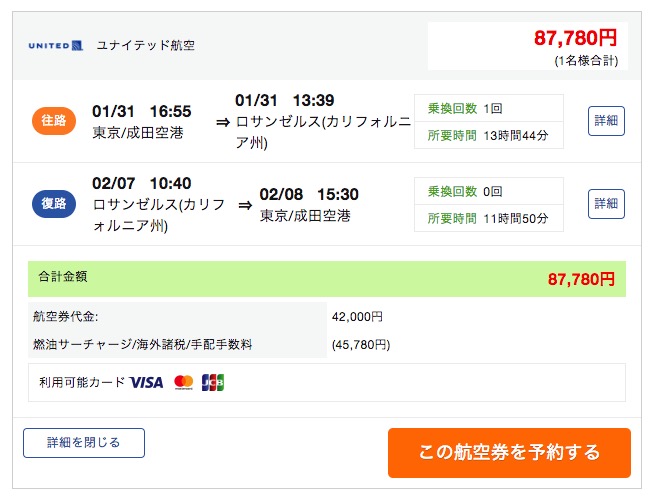Click the outbound flight arrow symbol
Viewport: 655px width, 503px height.
click(x=222, y=123)
